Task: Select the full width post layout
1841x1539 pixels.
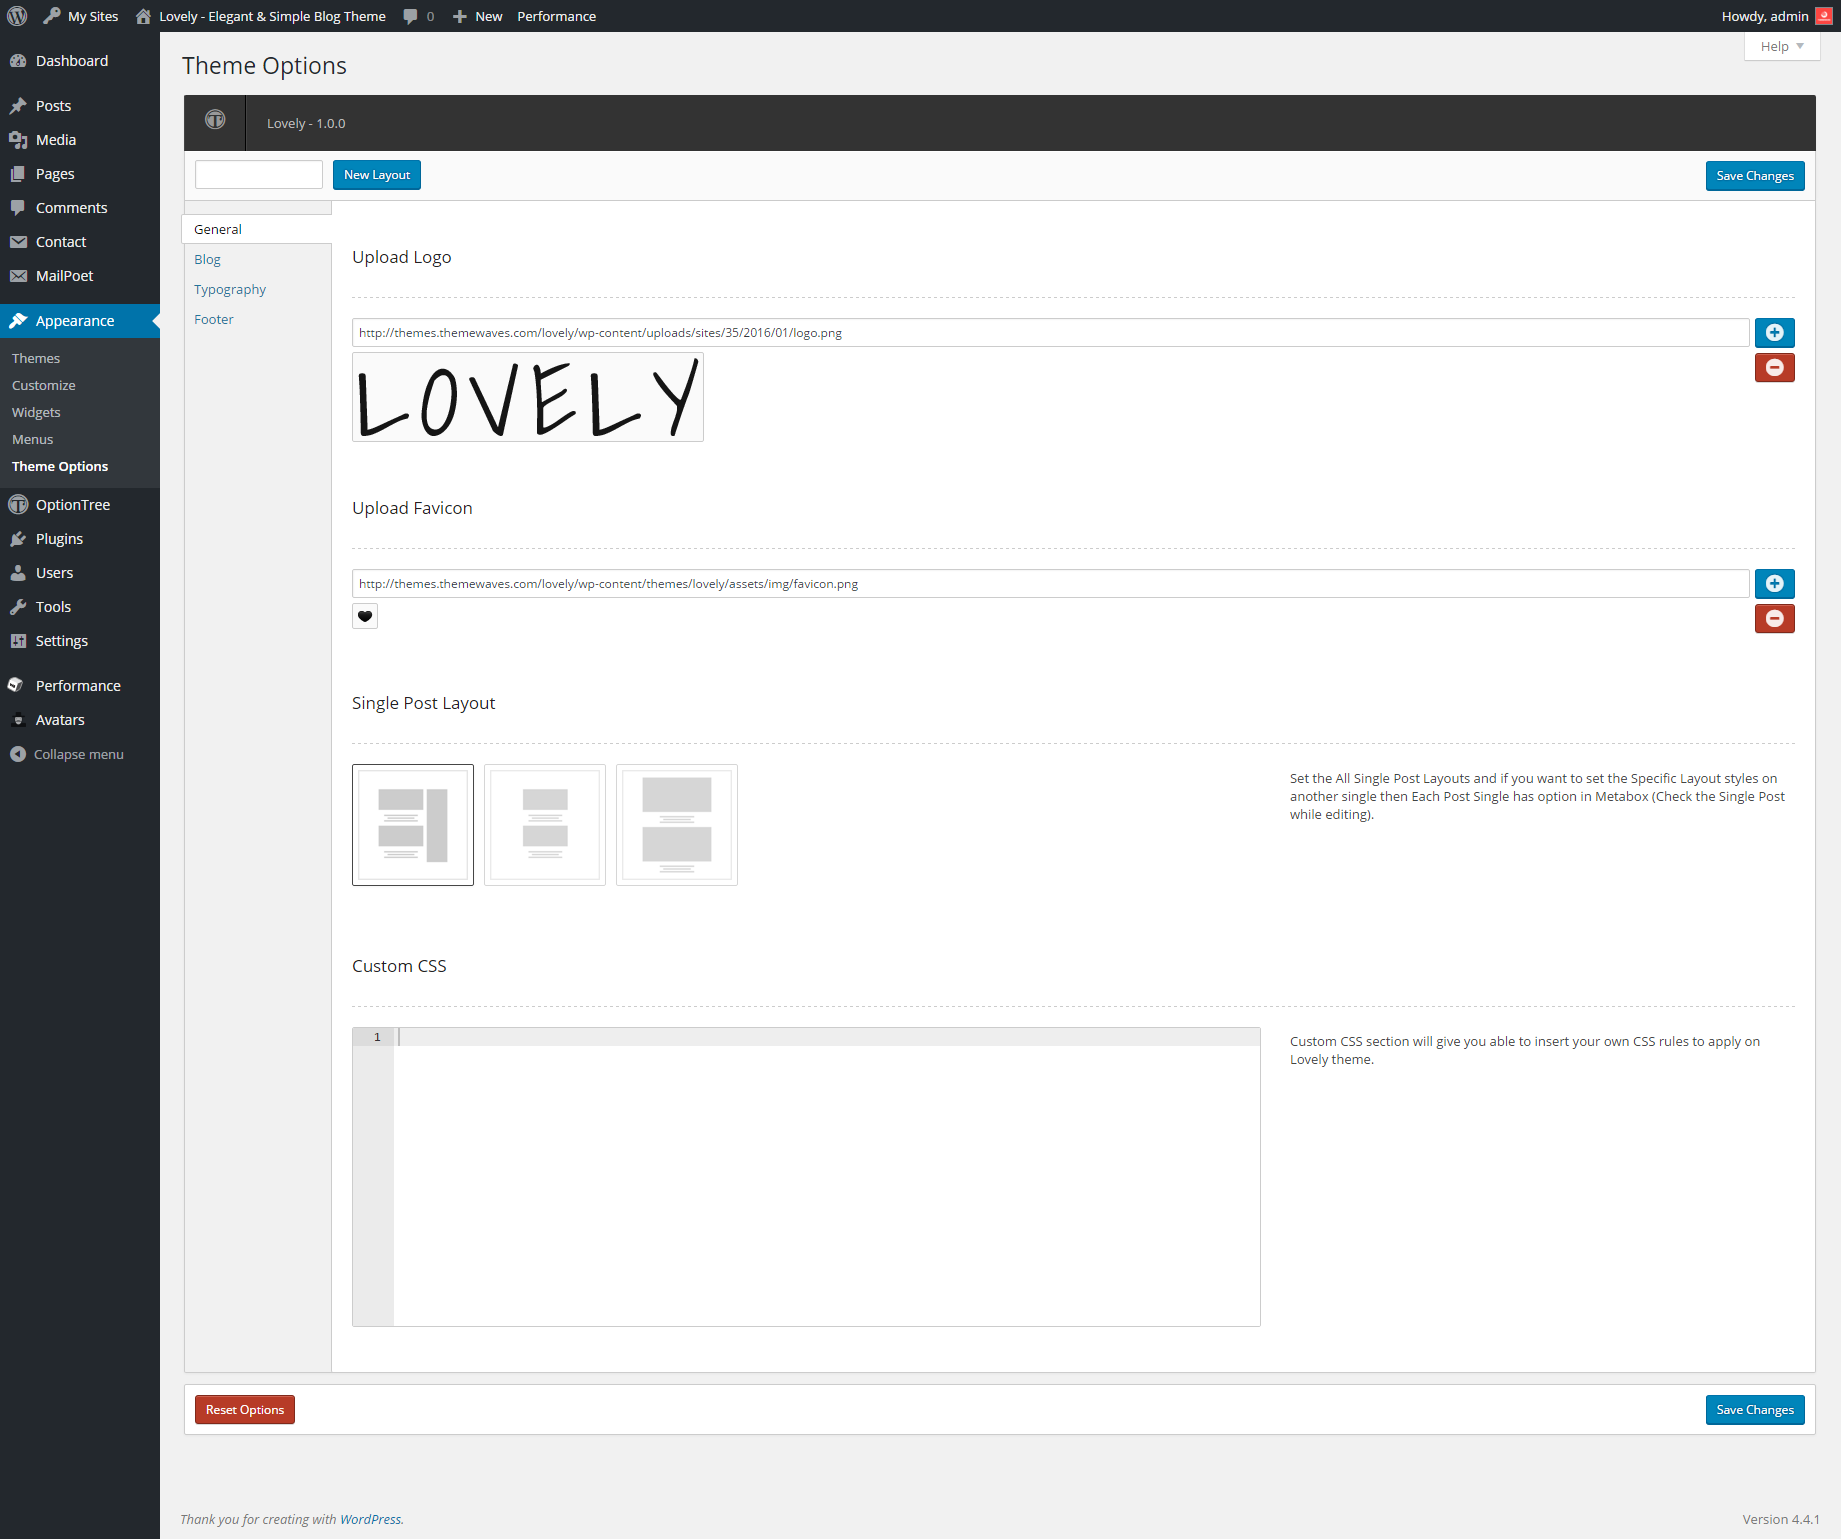Action: pyautogui.click(x=677, y=825)
